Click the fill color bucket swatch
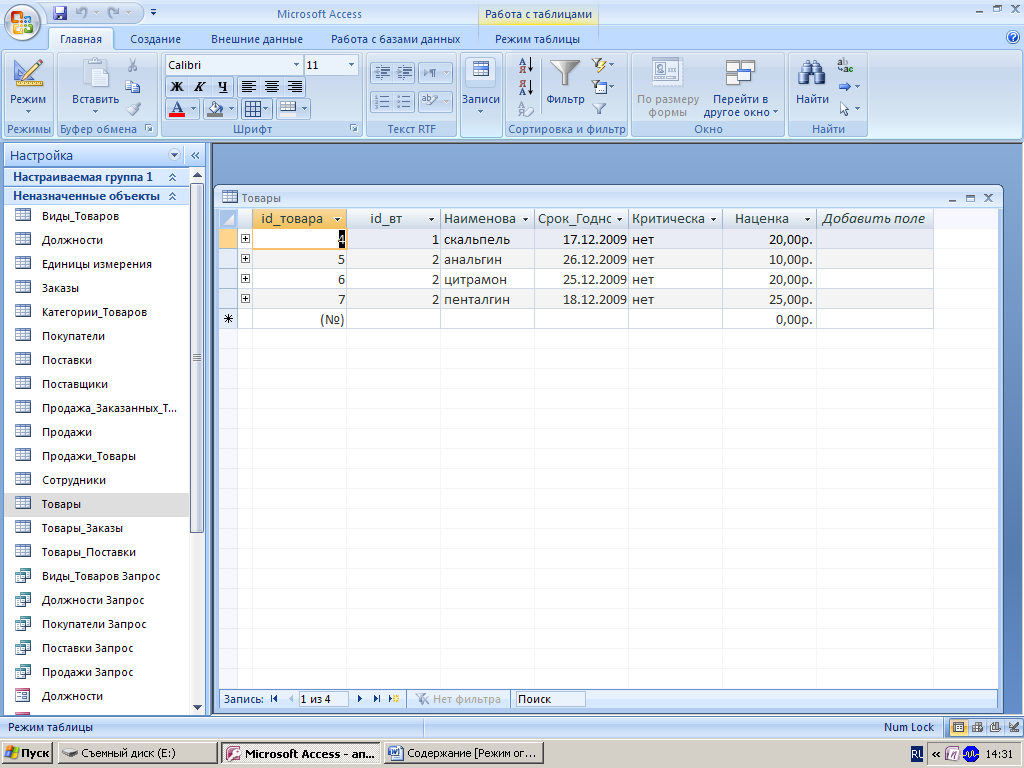Viewport: 1024px width, 768px height. (x=214, y=108)
